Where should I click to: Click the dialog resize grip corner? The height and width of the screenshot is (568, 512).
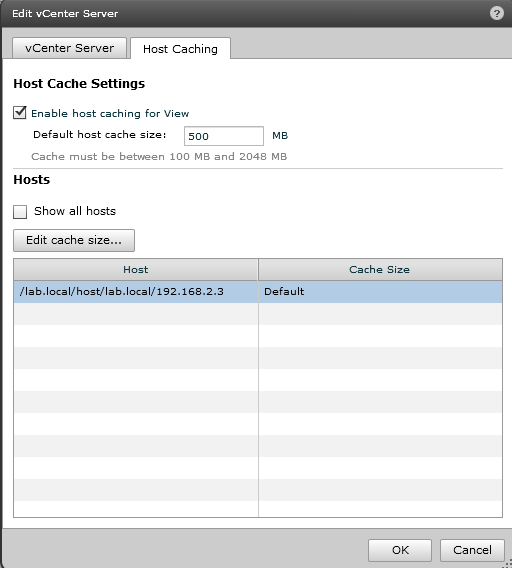507,564
